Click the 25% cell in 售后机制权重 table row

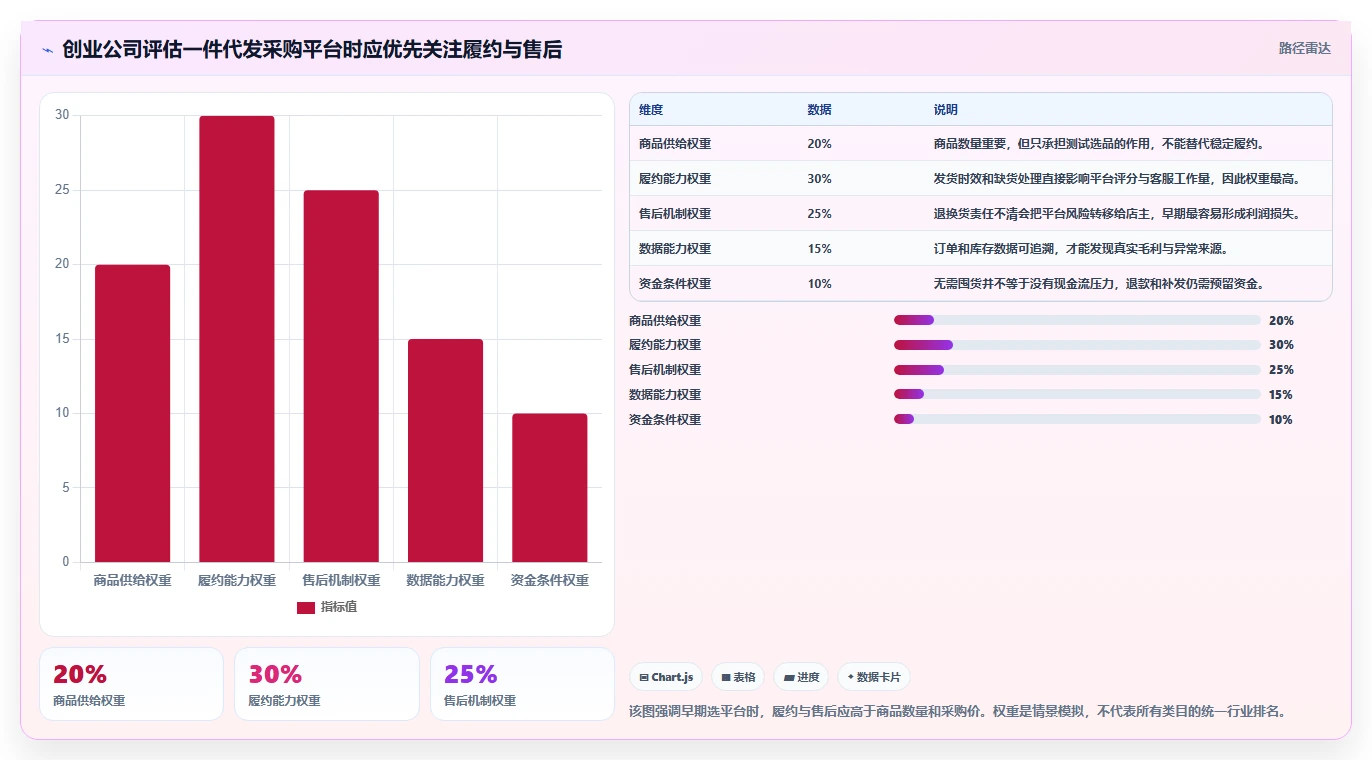(819, 214)
